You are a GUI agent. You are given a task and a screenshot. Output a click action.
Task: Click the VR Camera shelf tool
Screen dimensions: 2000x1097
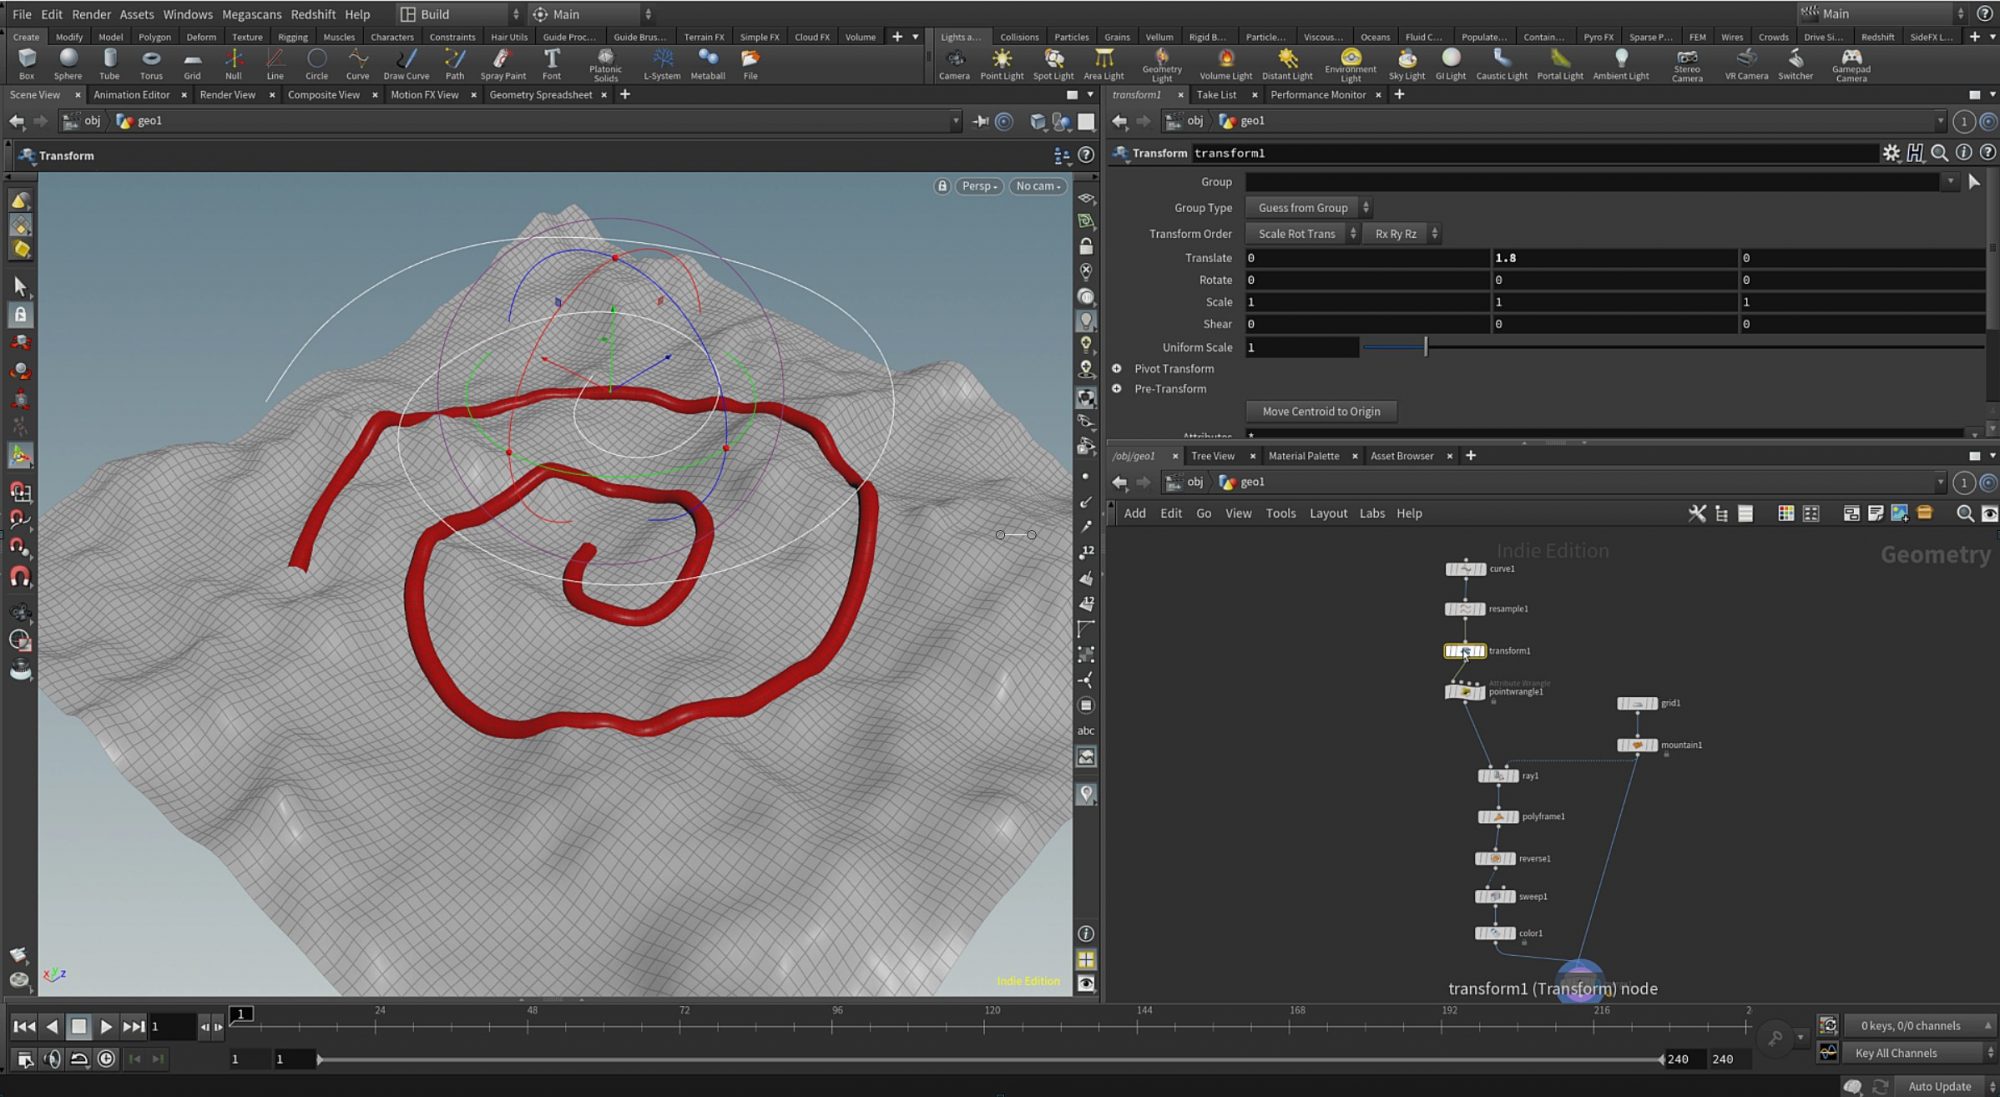pyautogui.click(x=1746, y=64)
